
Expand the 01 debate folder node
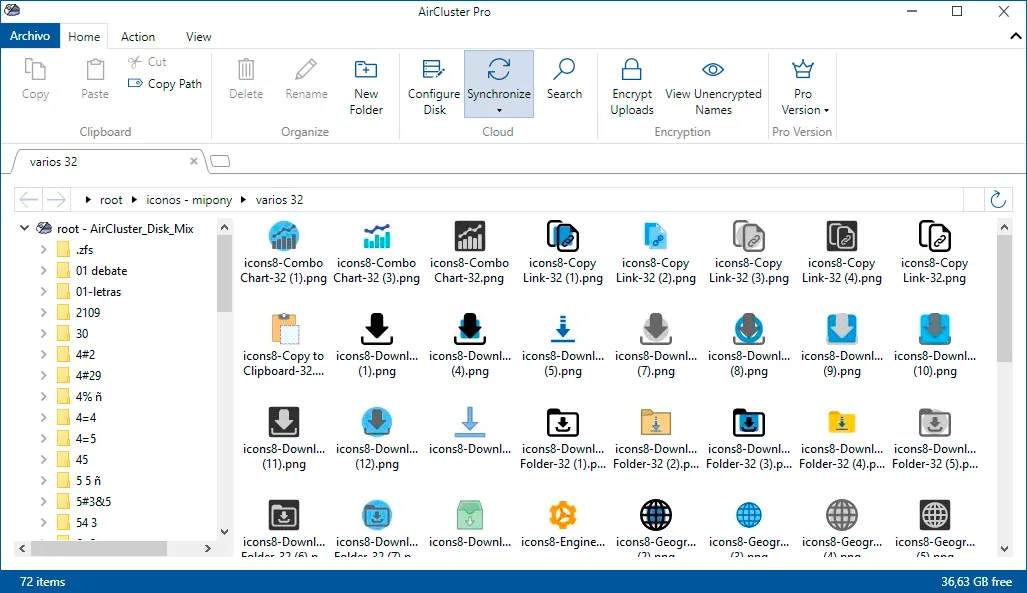point(43,271)
